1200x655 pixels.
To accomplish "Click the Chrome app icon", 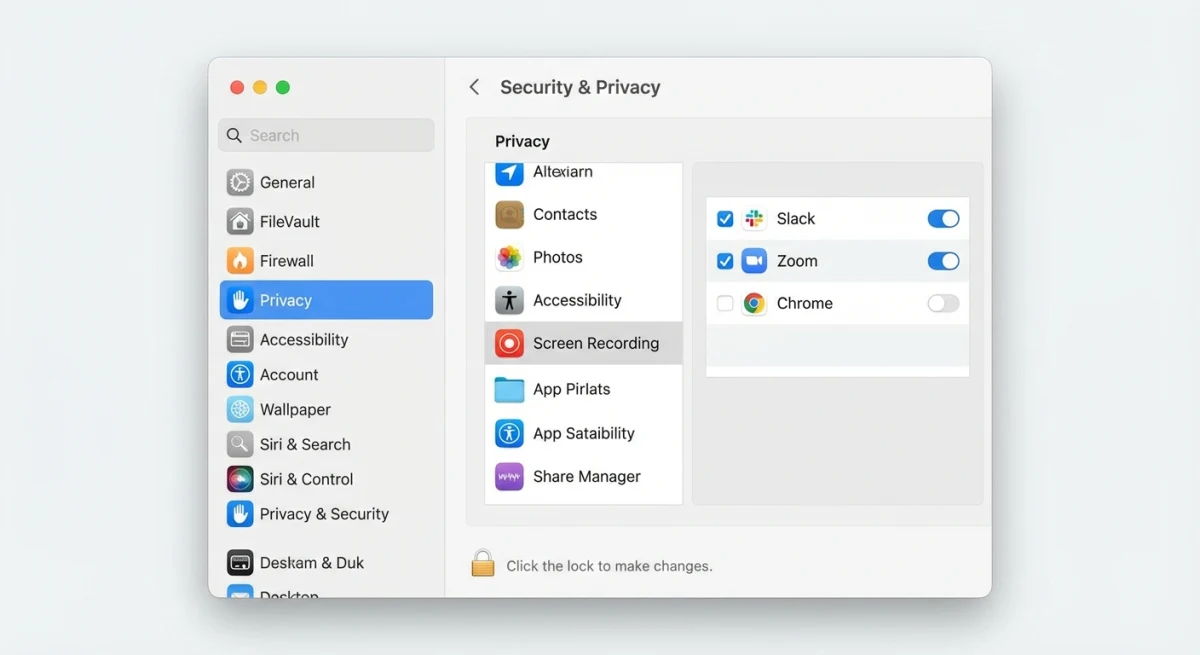I will pyautogui.click(x=754, y=303).
